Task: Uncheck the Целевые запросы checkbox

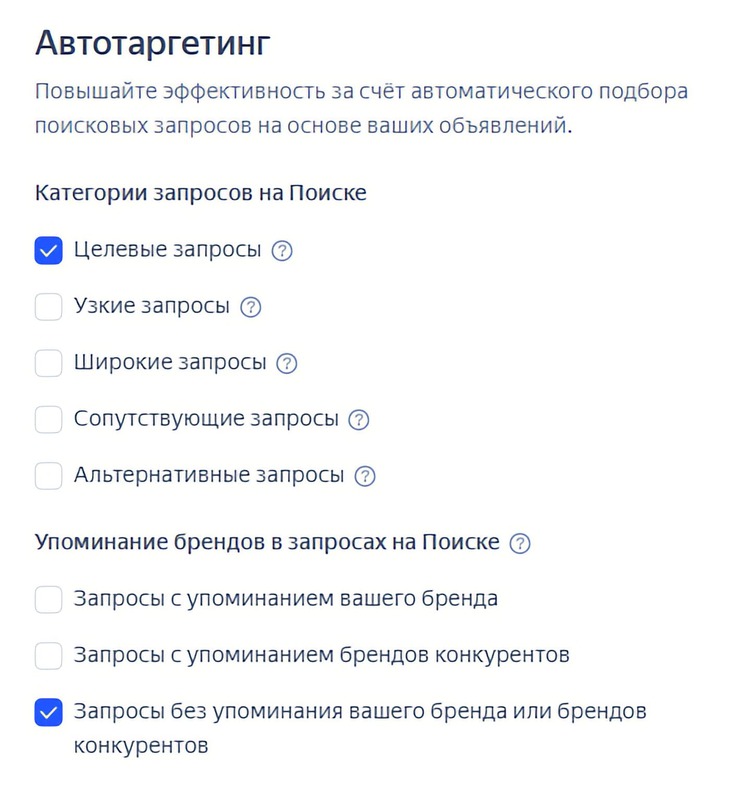Action: pyautogui.click(x=49, y=251)
